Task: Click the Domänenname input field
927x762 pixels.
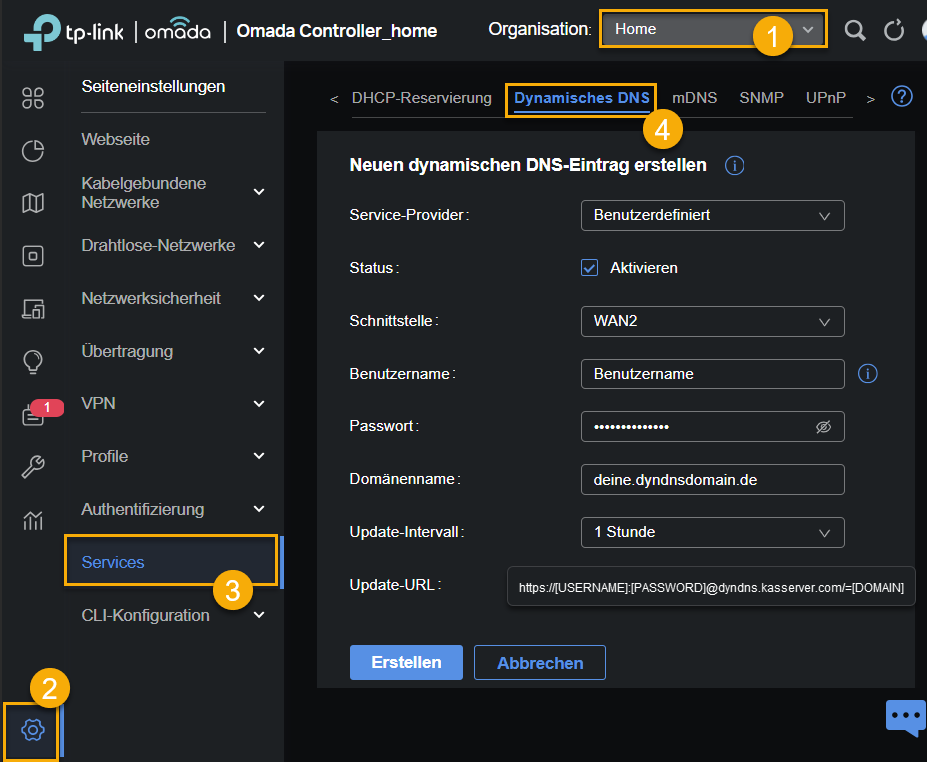Action: tap(712, 479)
